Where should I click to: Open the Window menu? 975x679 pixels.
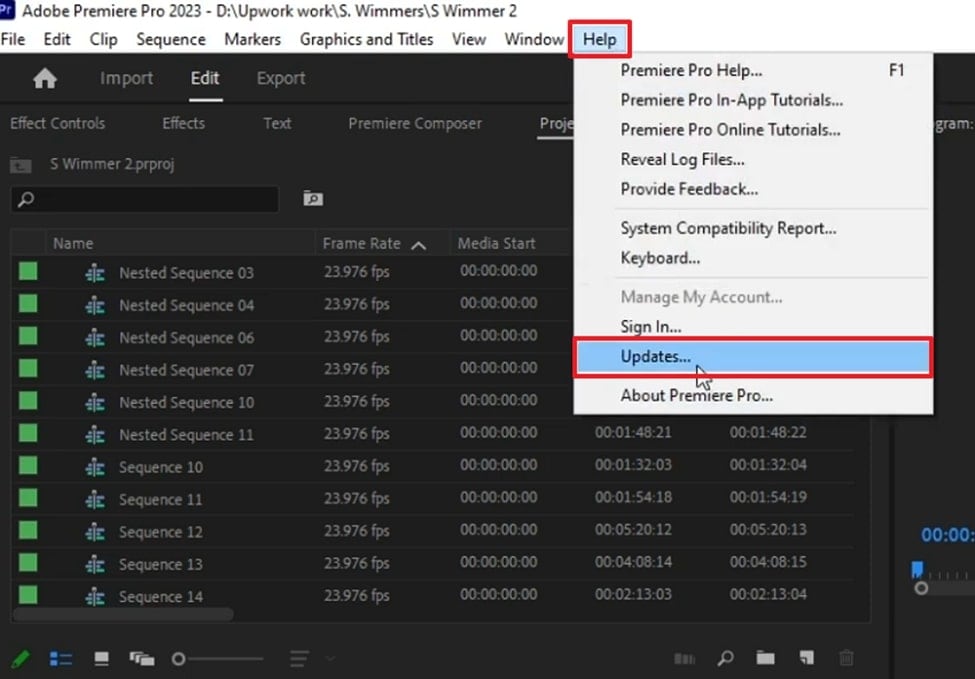pos(534,39)
